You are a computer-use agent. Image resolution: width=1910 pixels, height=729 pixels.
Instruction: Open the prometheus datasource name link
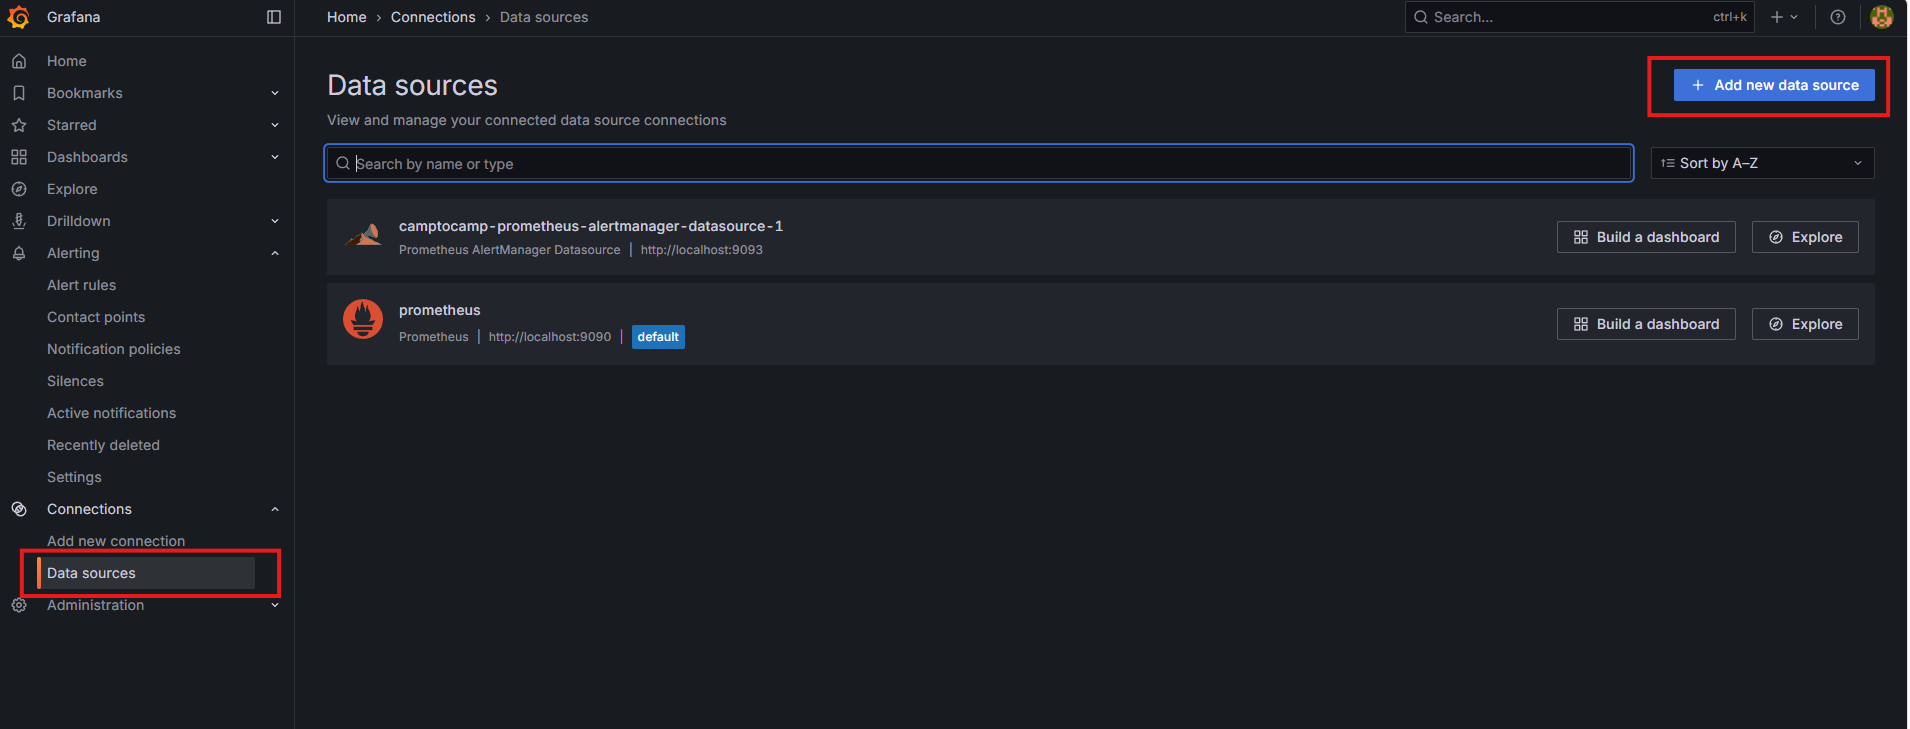[439, 310]
